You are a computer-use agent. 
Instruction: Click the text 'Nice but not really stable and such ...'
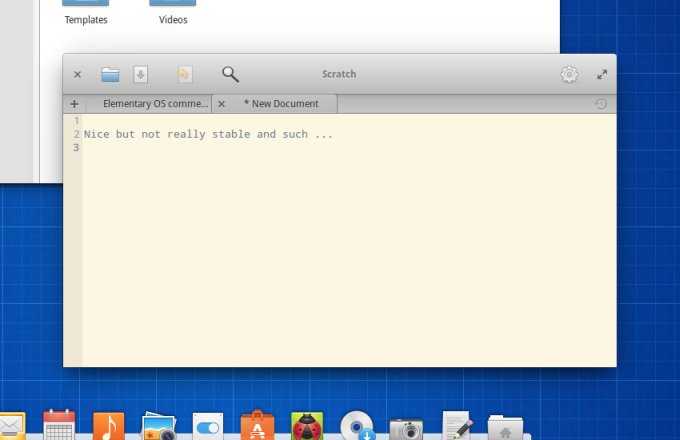pyautogui.click(x=208, y=134)
